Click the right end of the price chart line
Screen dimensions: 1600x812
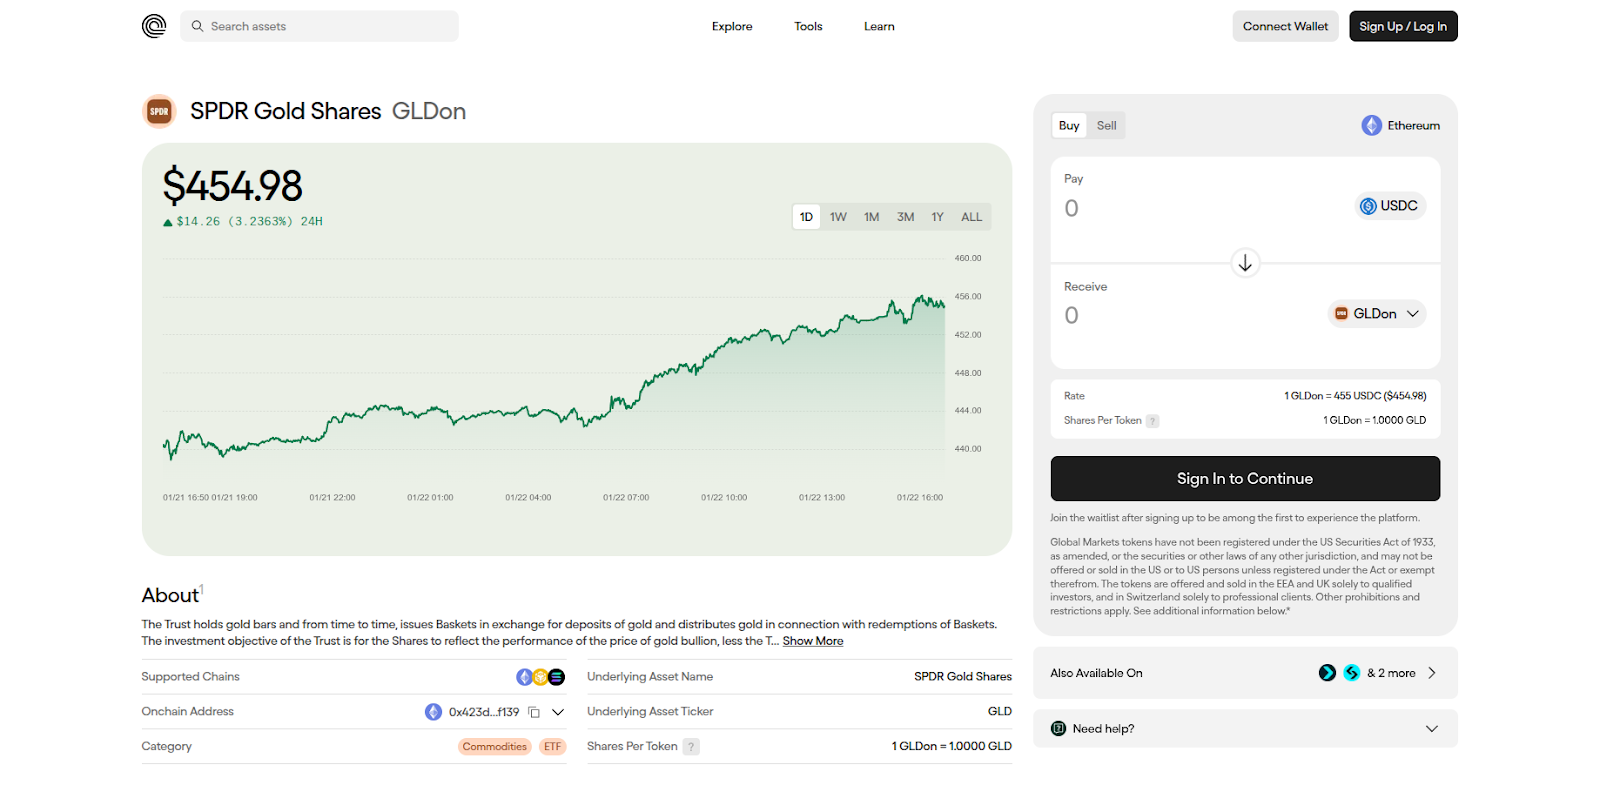click(943, 305)
